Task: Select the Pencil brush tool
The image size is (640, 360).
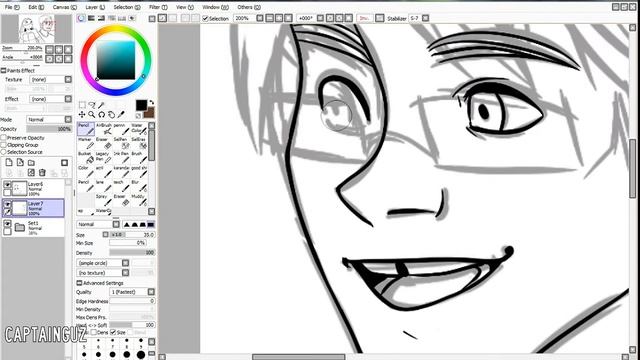Action: tap(86, 129)
